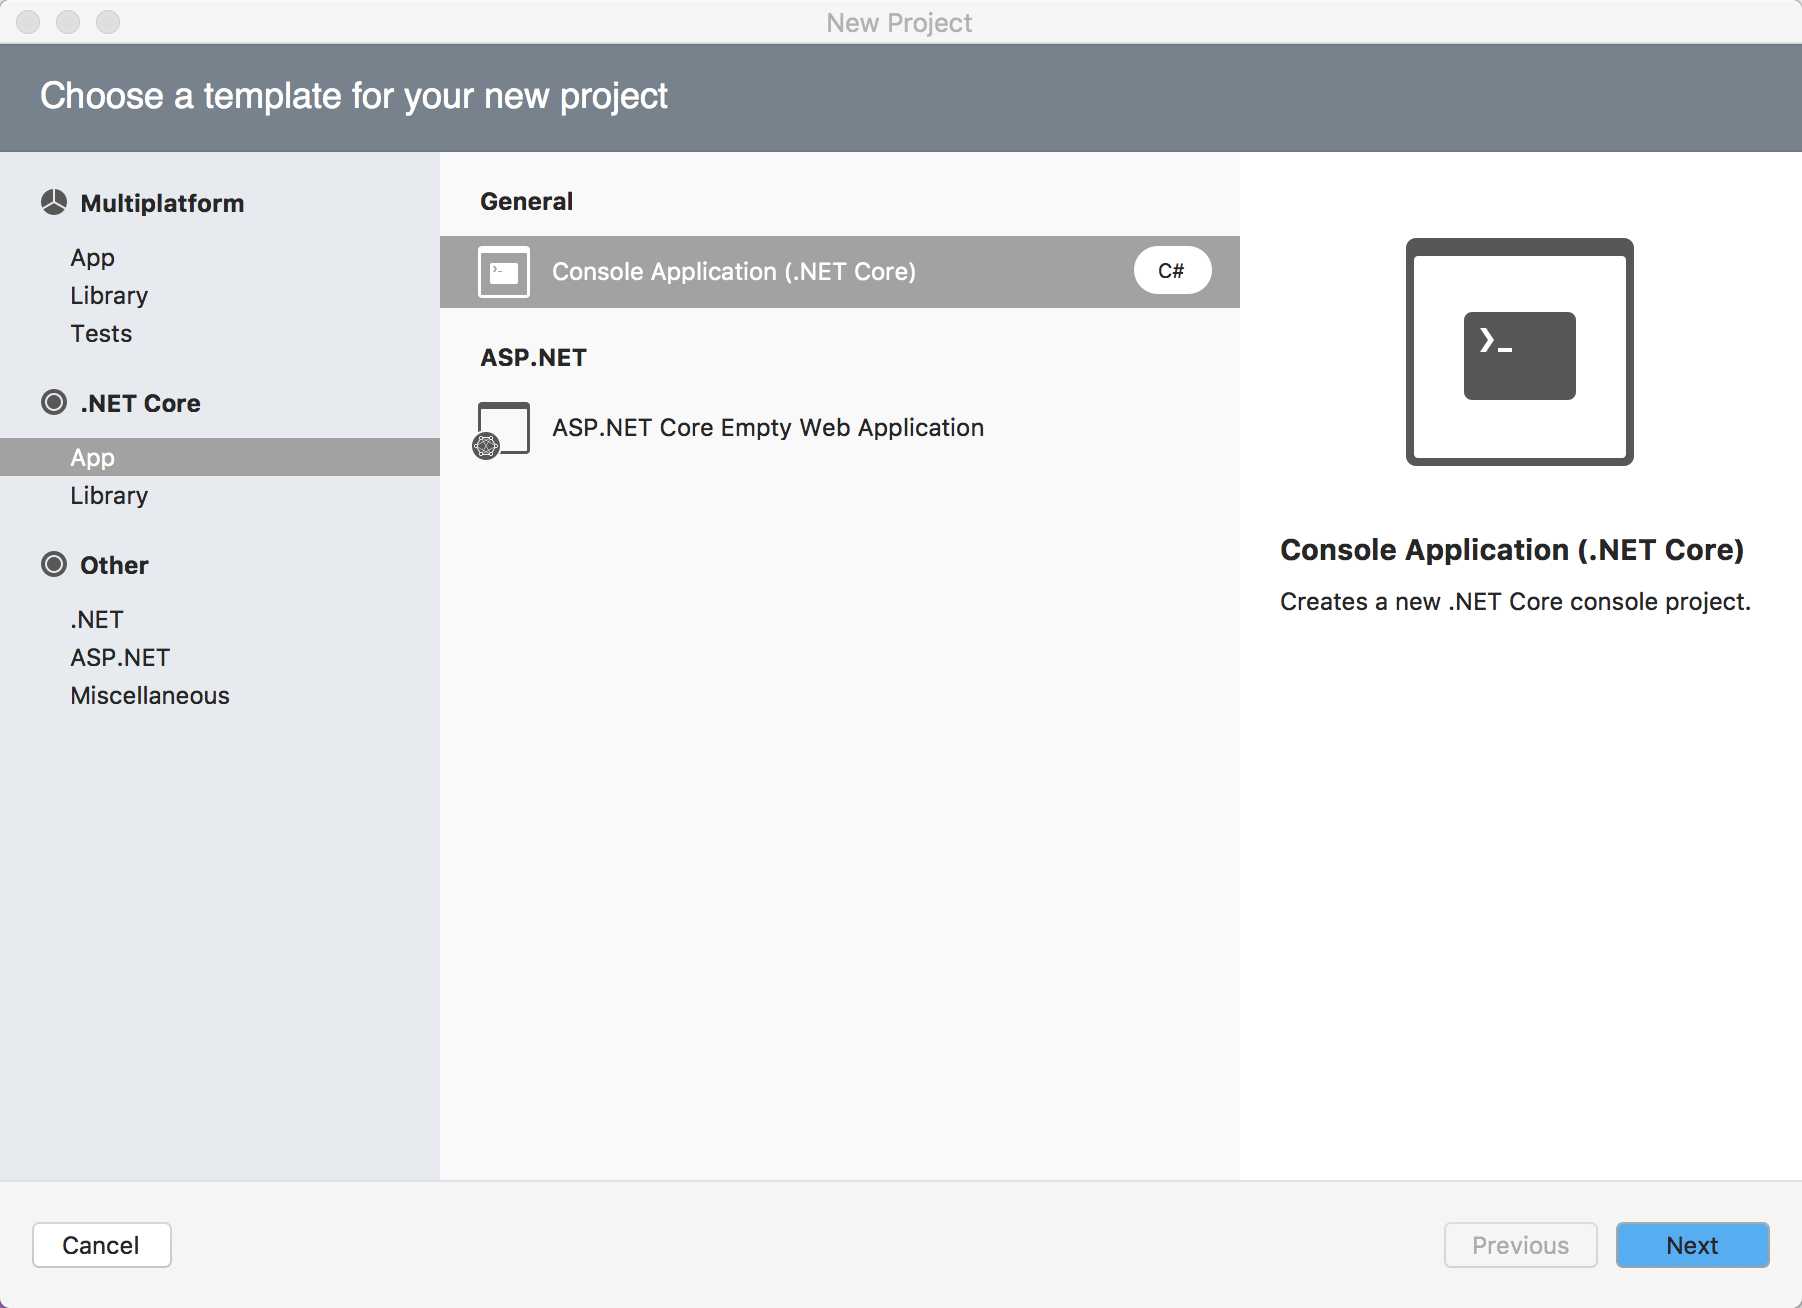Click the Cancel button
The height and width of the screenshot is (1308, 1802).
point(102,1245)
